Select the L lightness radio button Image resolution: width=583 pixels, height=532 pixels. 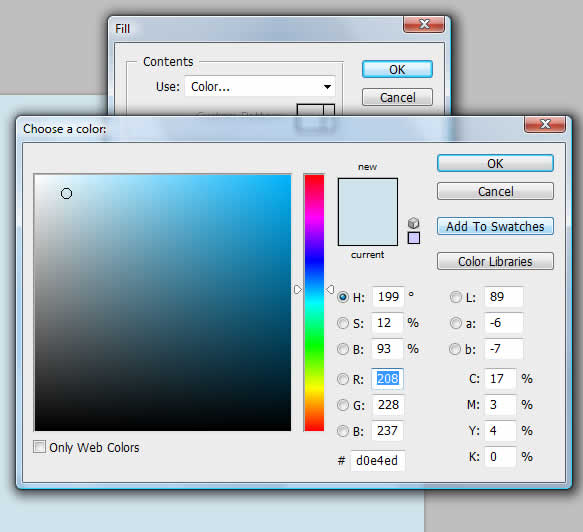click(455, 297)
